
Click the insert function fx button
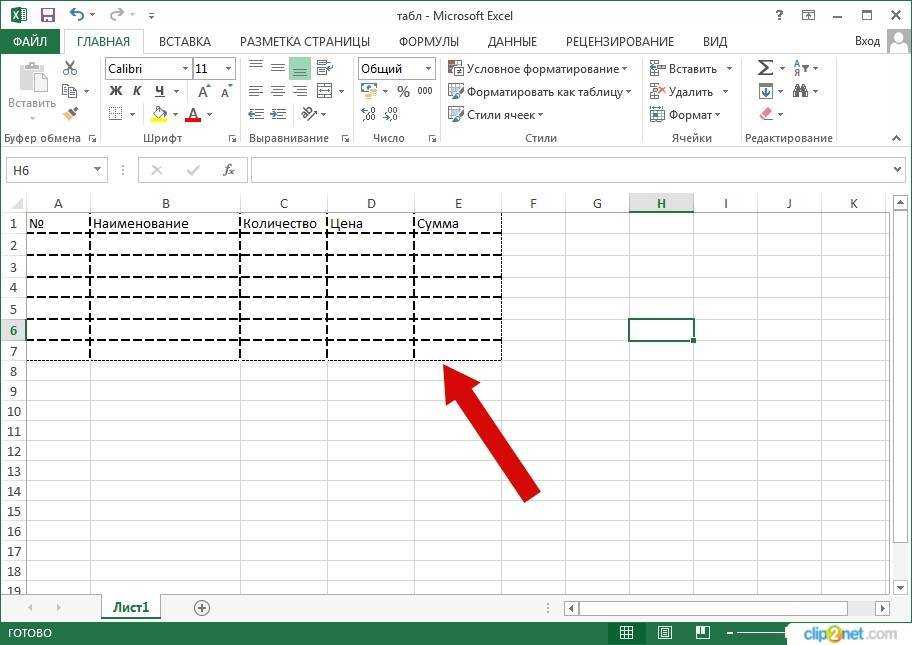[229, 170]
